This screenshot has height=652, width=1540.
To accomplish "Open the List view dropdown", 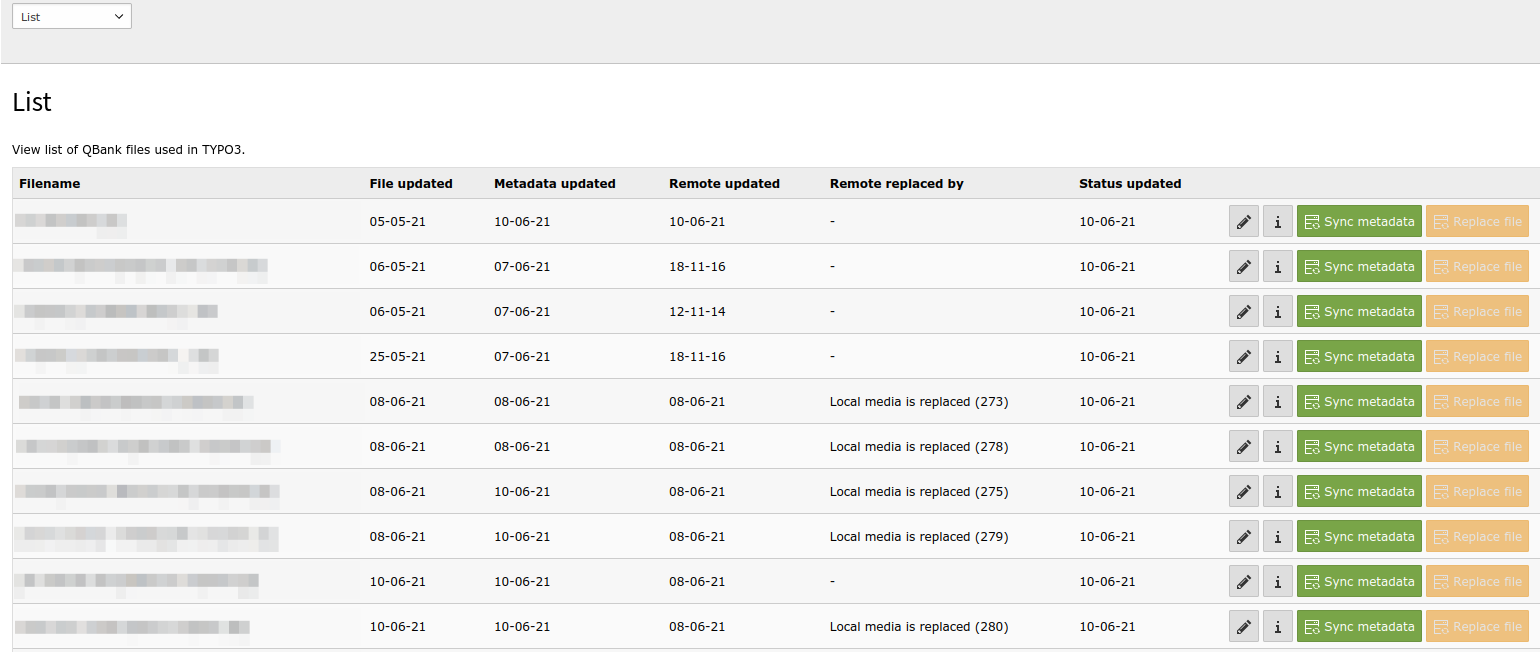I will pyautogui.click(x=71, y=16).
